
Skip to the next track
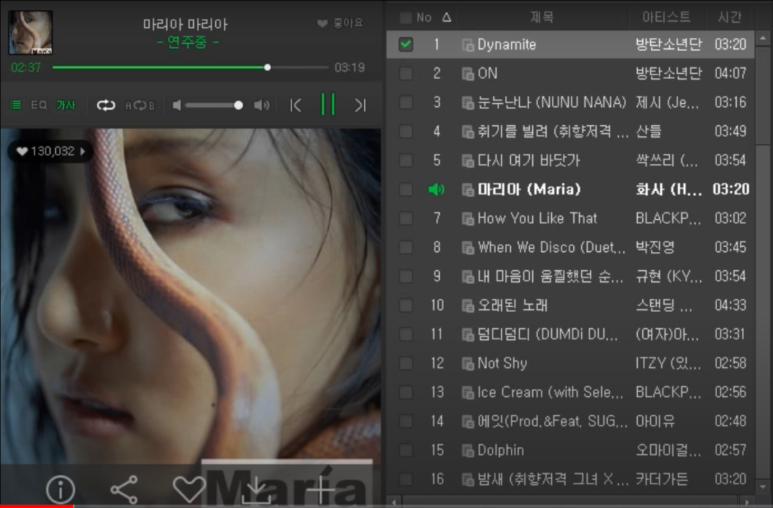coord(360,105)
